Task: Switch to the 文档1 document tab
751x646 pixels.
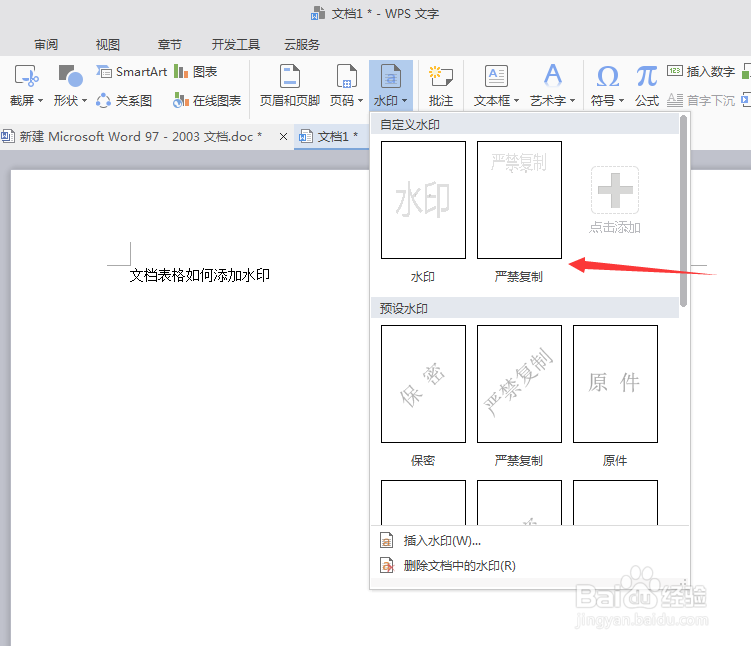Action: point(329,136)
